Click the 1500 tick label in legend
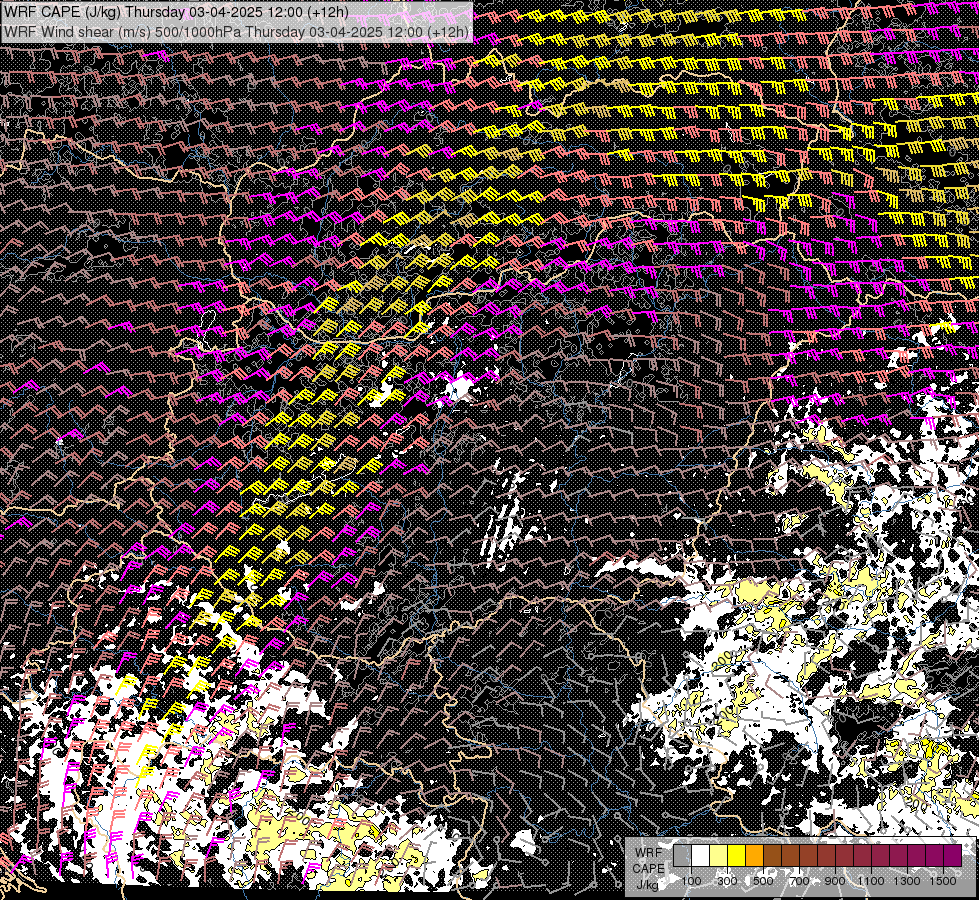The height and width of the screenshot is (900, 979). (943, 881)
